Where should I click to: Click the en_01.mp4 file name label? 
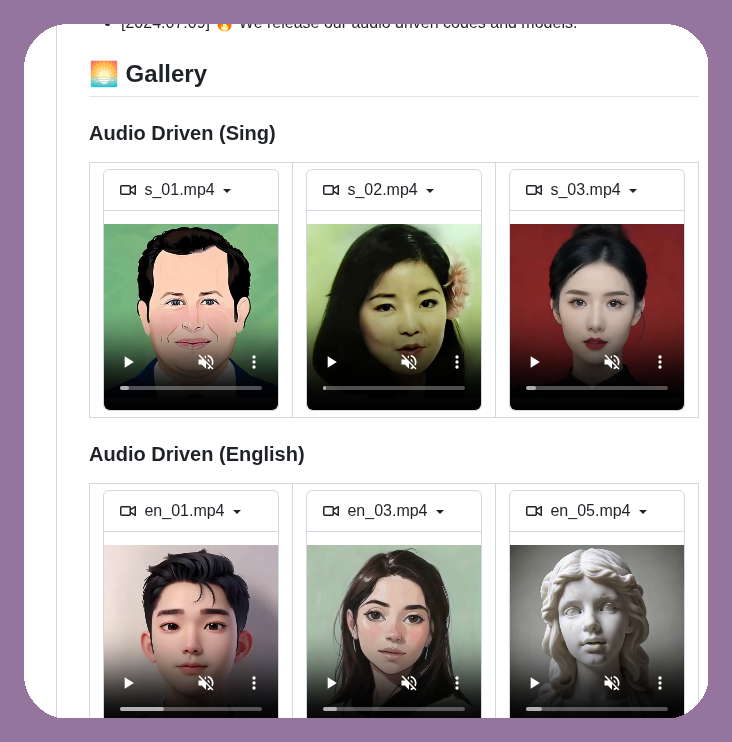tap(185, 511)
